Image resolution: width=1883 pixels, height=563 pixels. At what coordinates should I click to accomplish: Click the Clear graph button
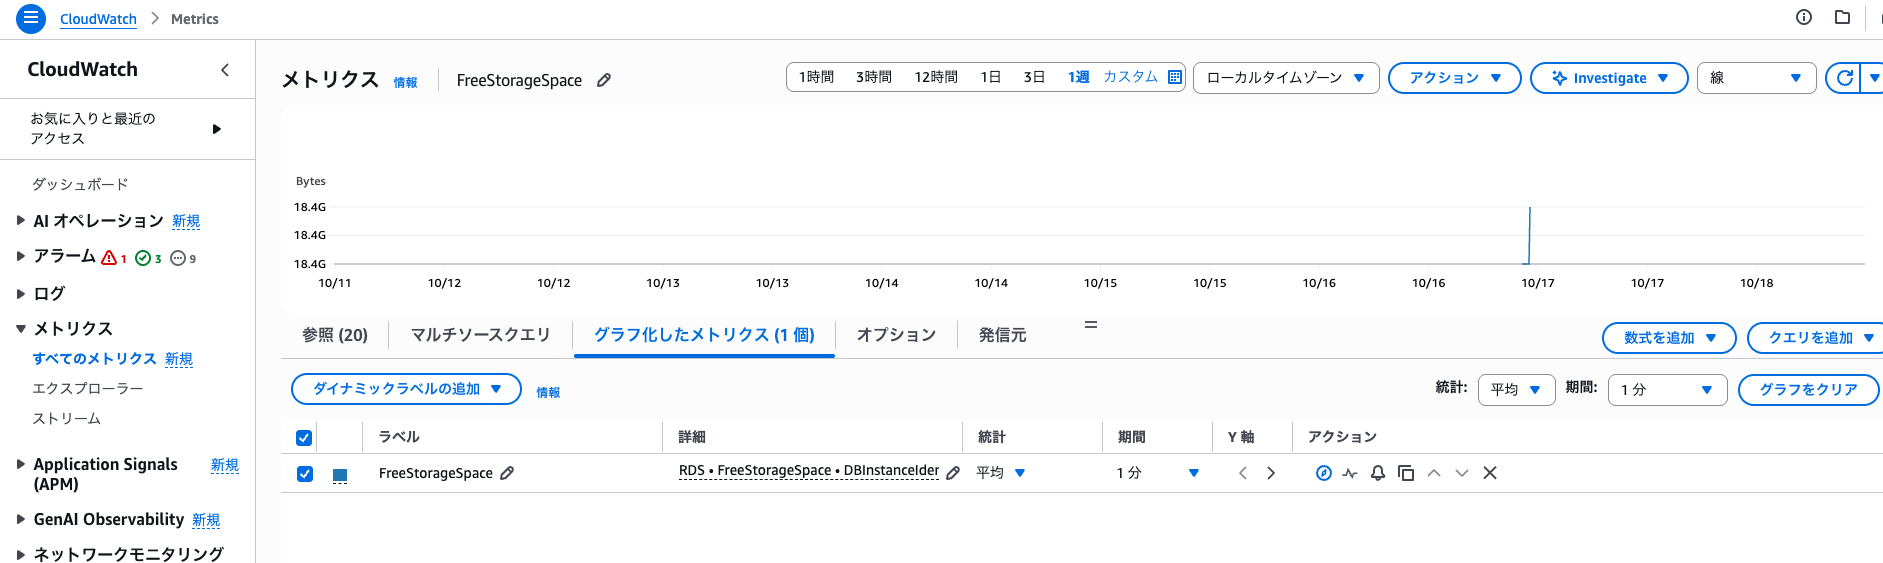[1807, 389]
